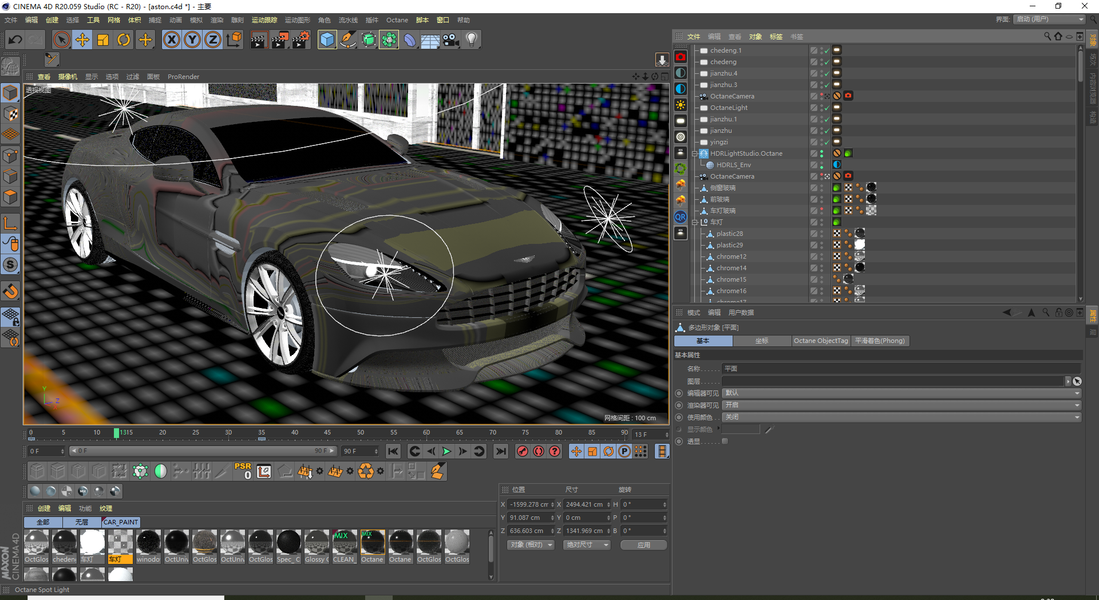1099x600 pixels.
Task: Click the 应用 apply button
Action: (643, 545)
